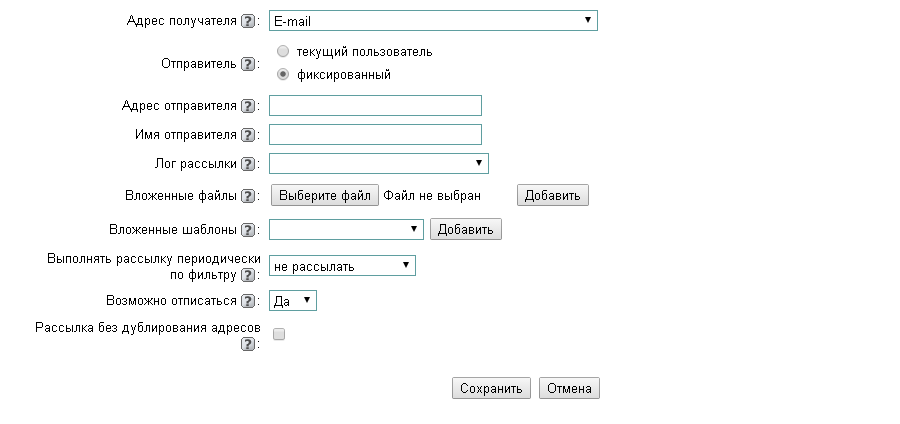Open help for Вложенные файлы
900x424 pixels.
click(248, 196)
